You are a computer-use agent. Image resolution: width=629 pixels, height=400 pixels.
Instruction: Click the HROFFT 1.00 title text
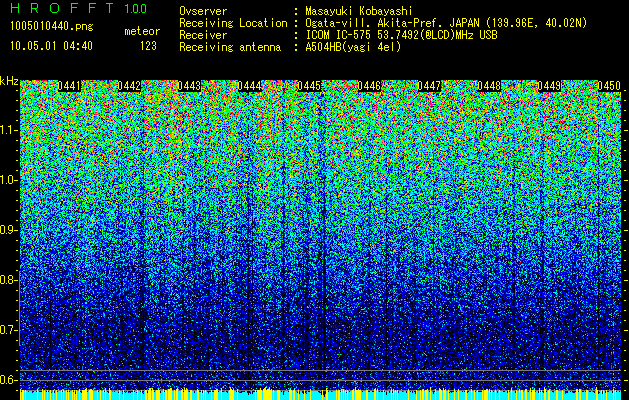[x=78, y=8]
